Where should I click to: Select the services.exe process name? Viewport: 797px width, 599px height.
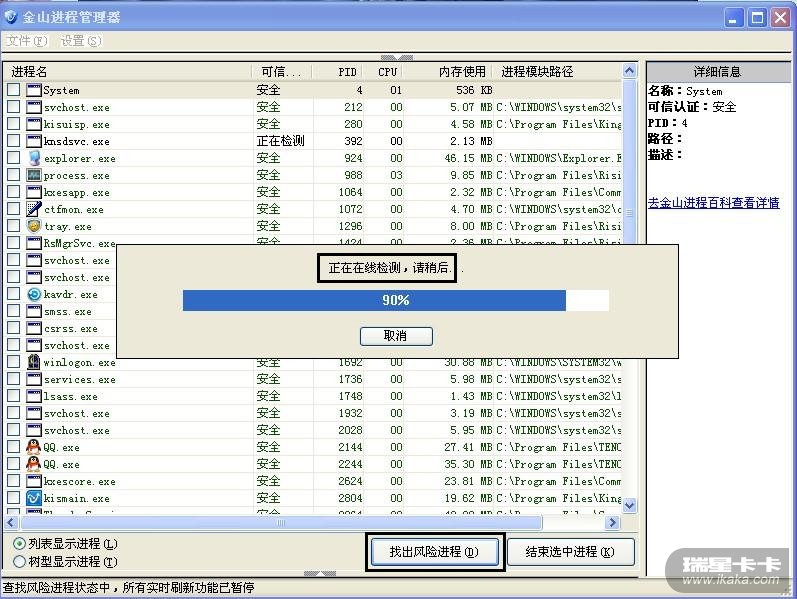(x=80, y=380)
